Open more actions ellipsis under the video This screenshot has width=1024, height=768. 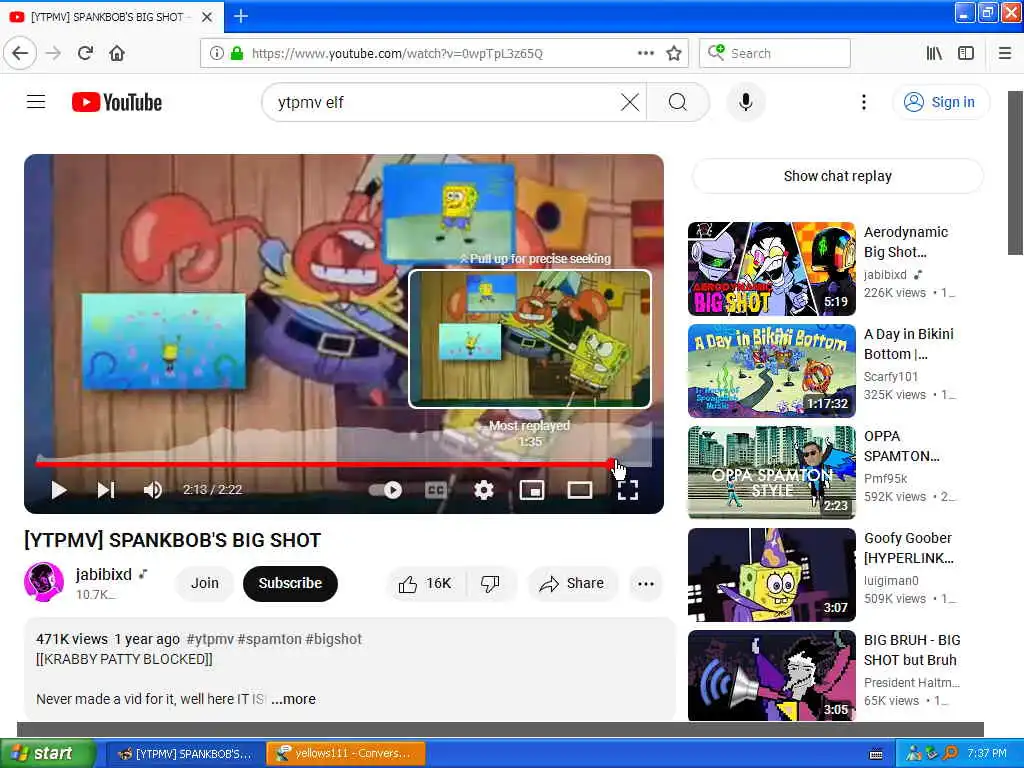pyautogui.click(x=646, y=583)
